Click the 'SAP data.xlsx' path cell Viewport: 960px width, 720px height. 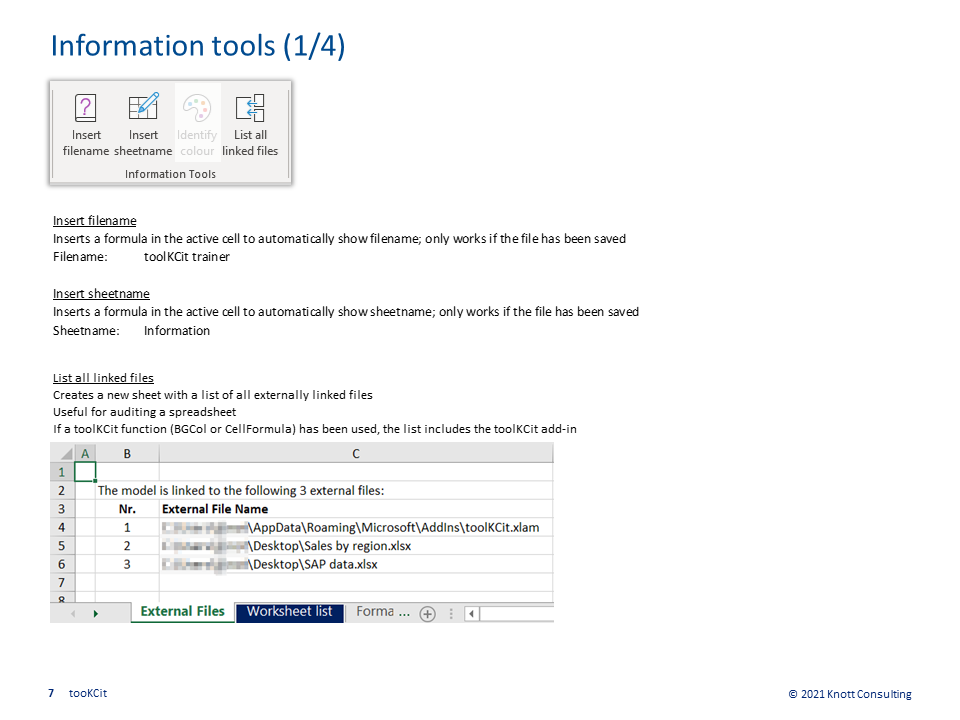[356, 564]
